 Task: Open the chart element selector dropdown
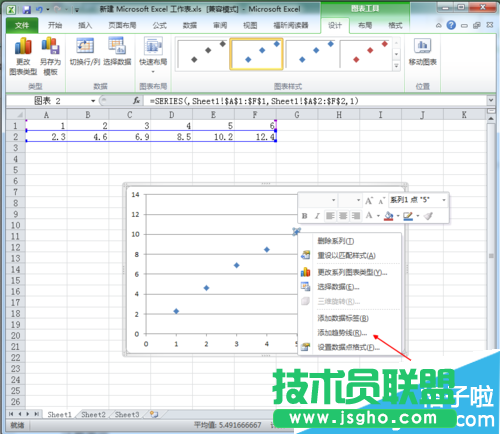444,200
